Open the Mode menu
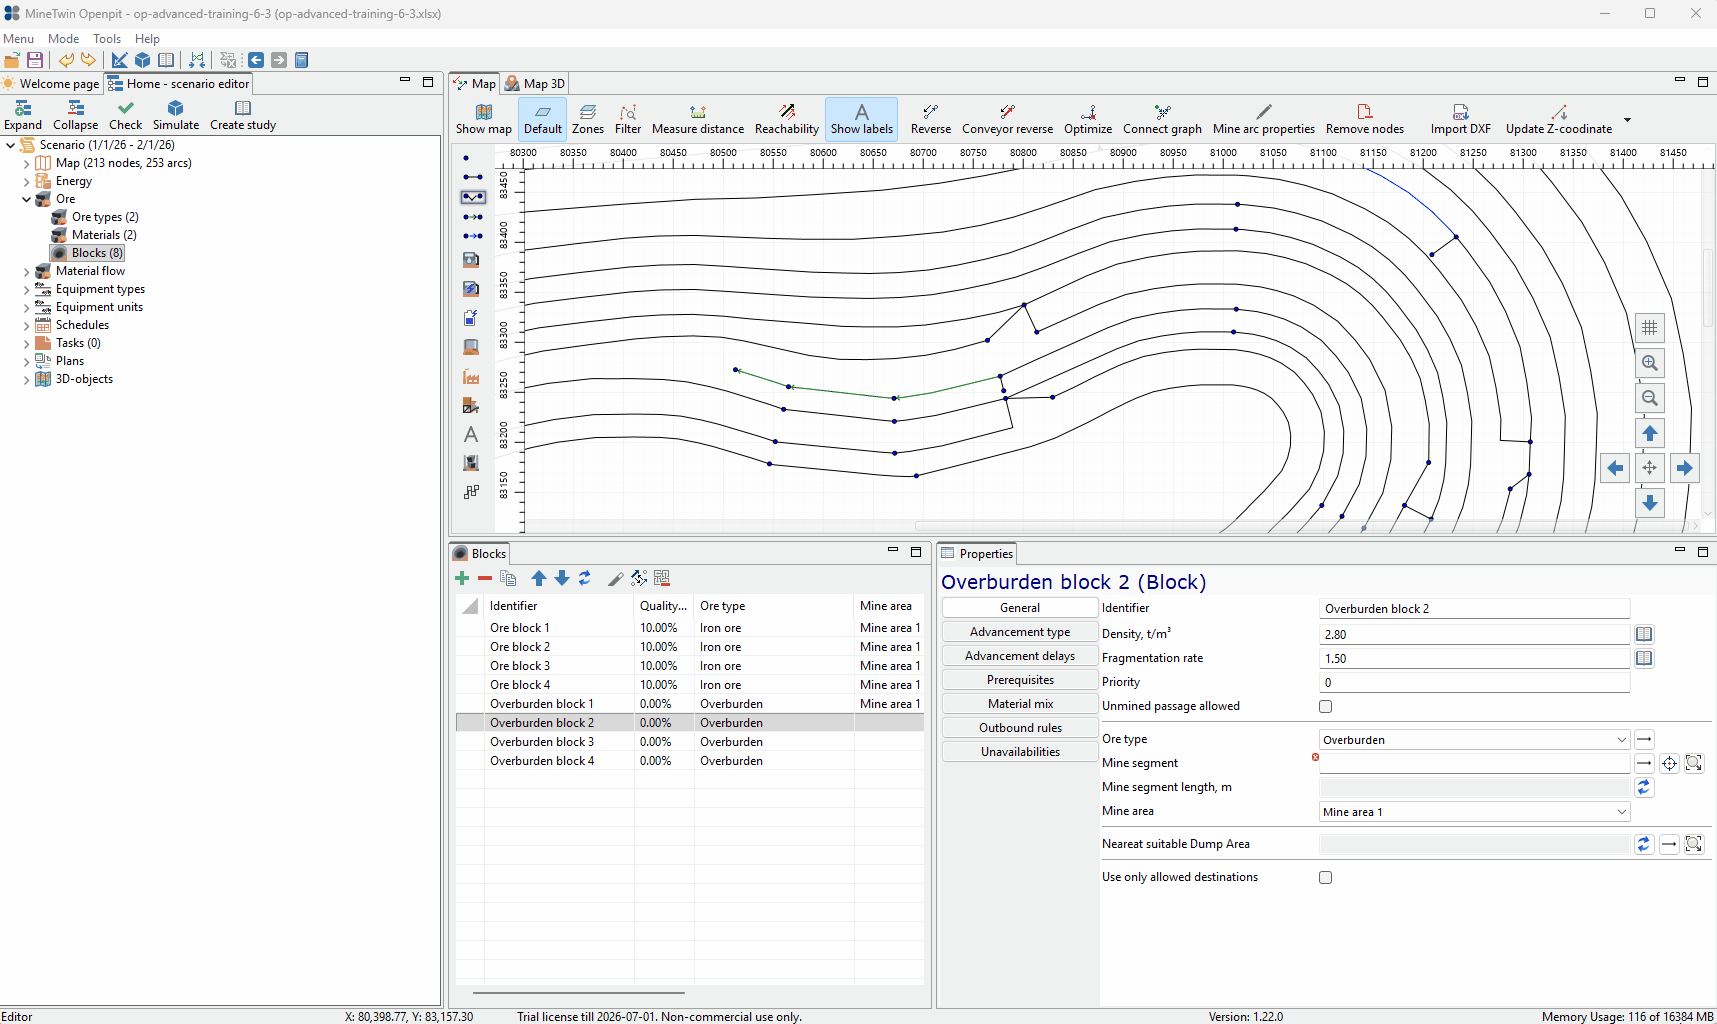Viewport: 1717px width, 1024px height. pyautogui.click(x=63, y=39)
